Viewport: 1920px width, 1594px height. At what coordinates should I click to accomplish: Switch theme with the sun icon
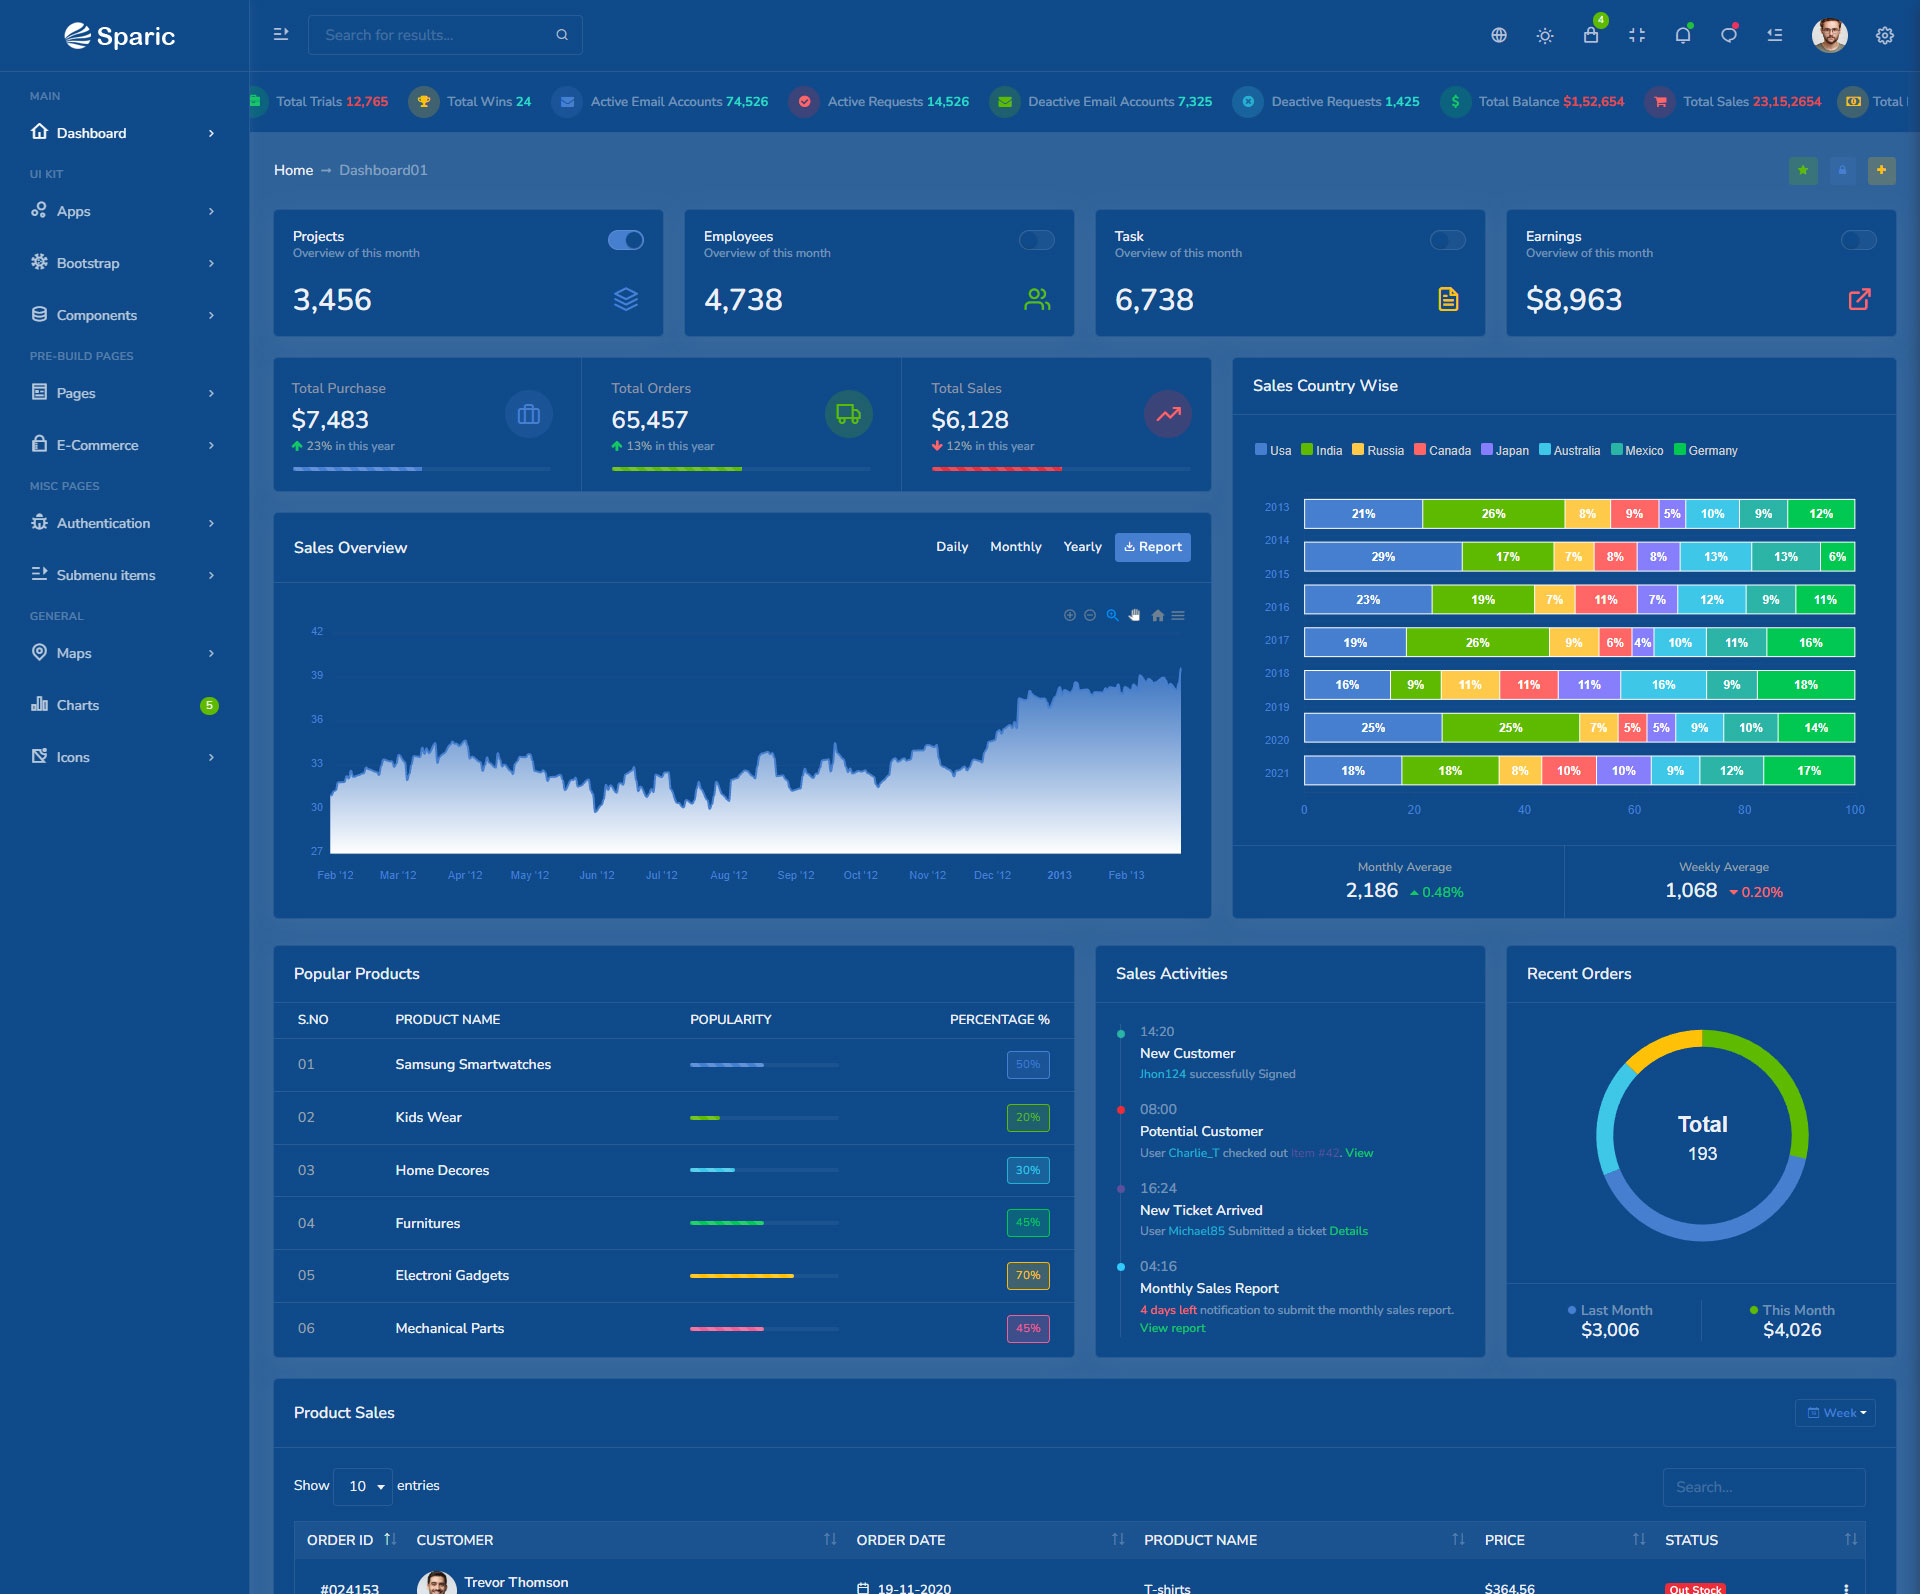(1544, 35)
